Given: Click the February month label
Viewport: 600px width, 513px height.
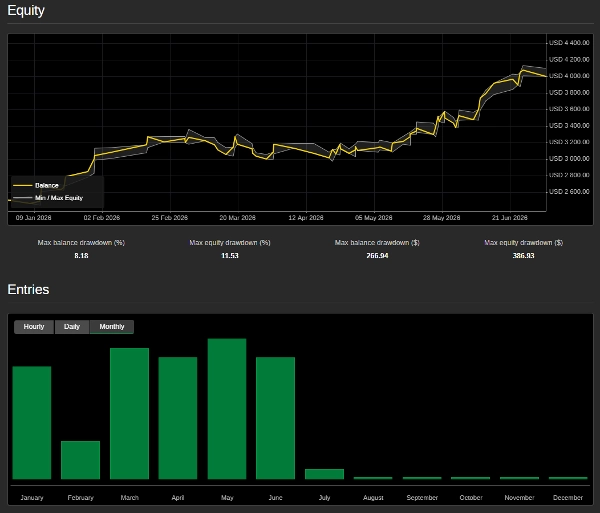Looking at the screenshot, I should 80,498.
